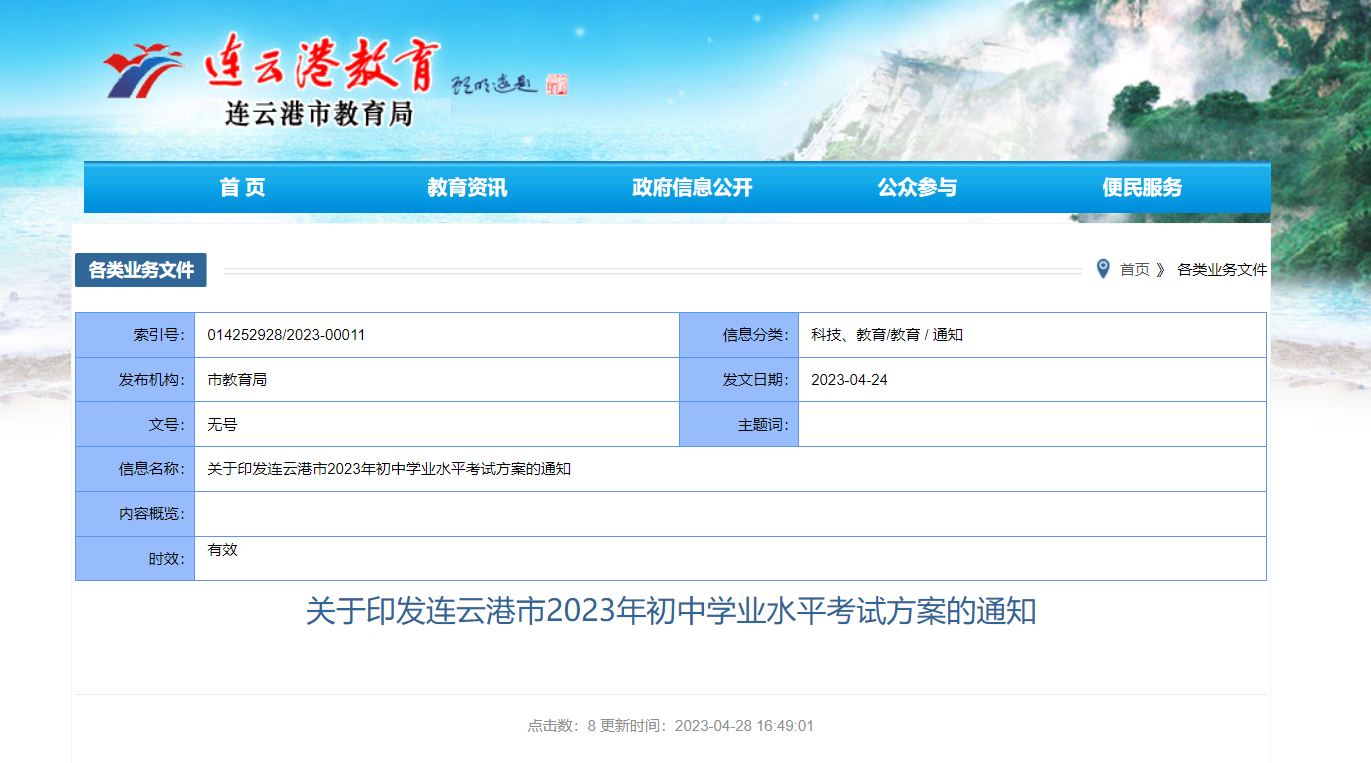Click the 点击数: 8 view count
Screen dimensions: 1371x763
562,726
